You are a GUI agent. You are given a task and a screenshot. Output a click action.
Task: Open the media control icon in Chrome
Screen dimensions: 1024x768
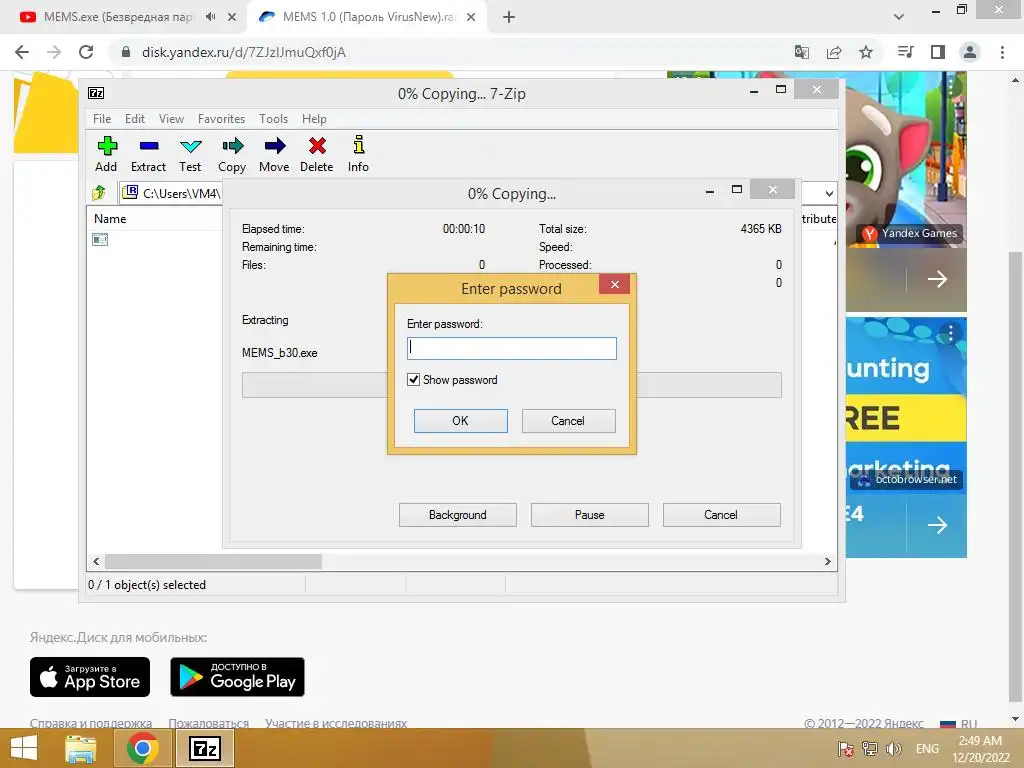coord(905,52)
